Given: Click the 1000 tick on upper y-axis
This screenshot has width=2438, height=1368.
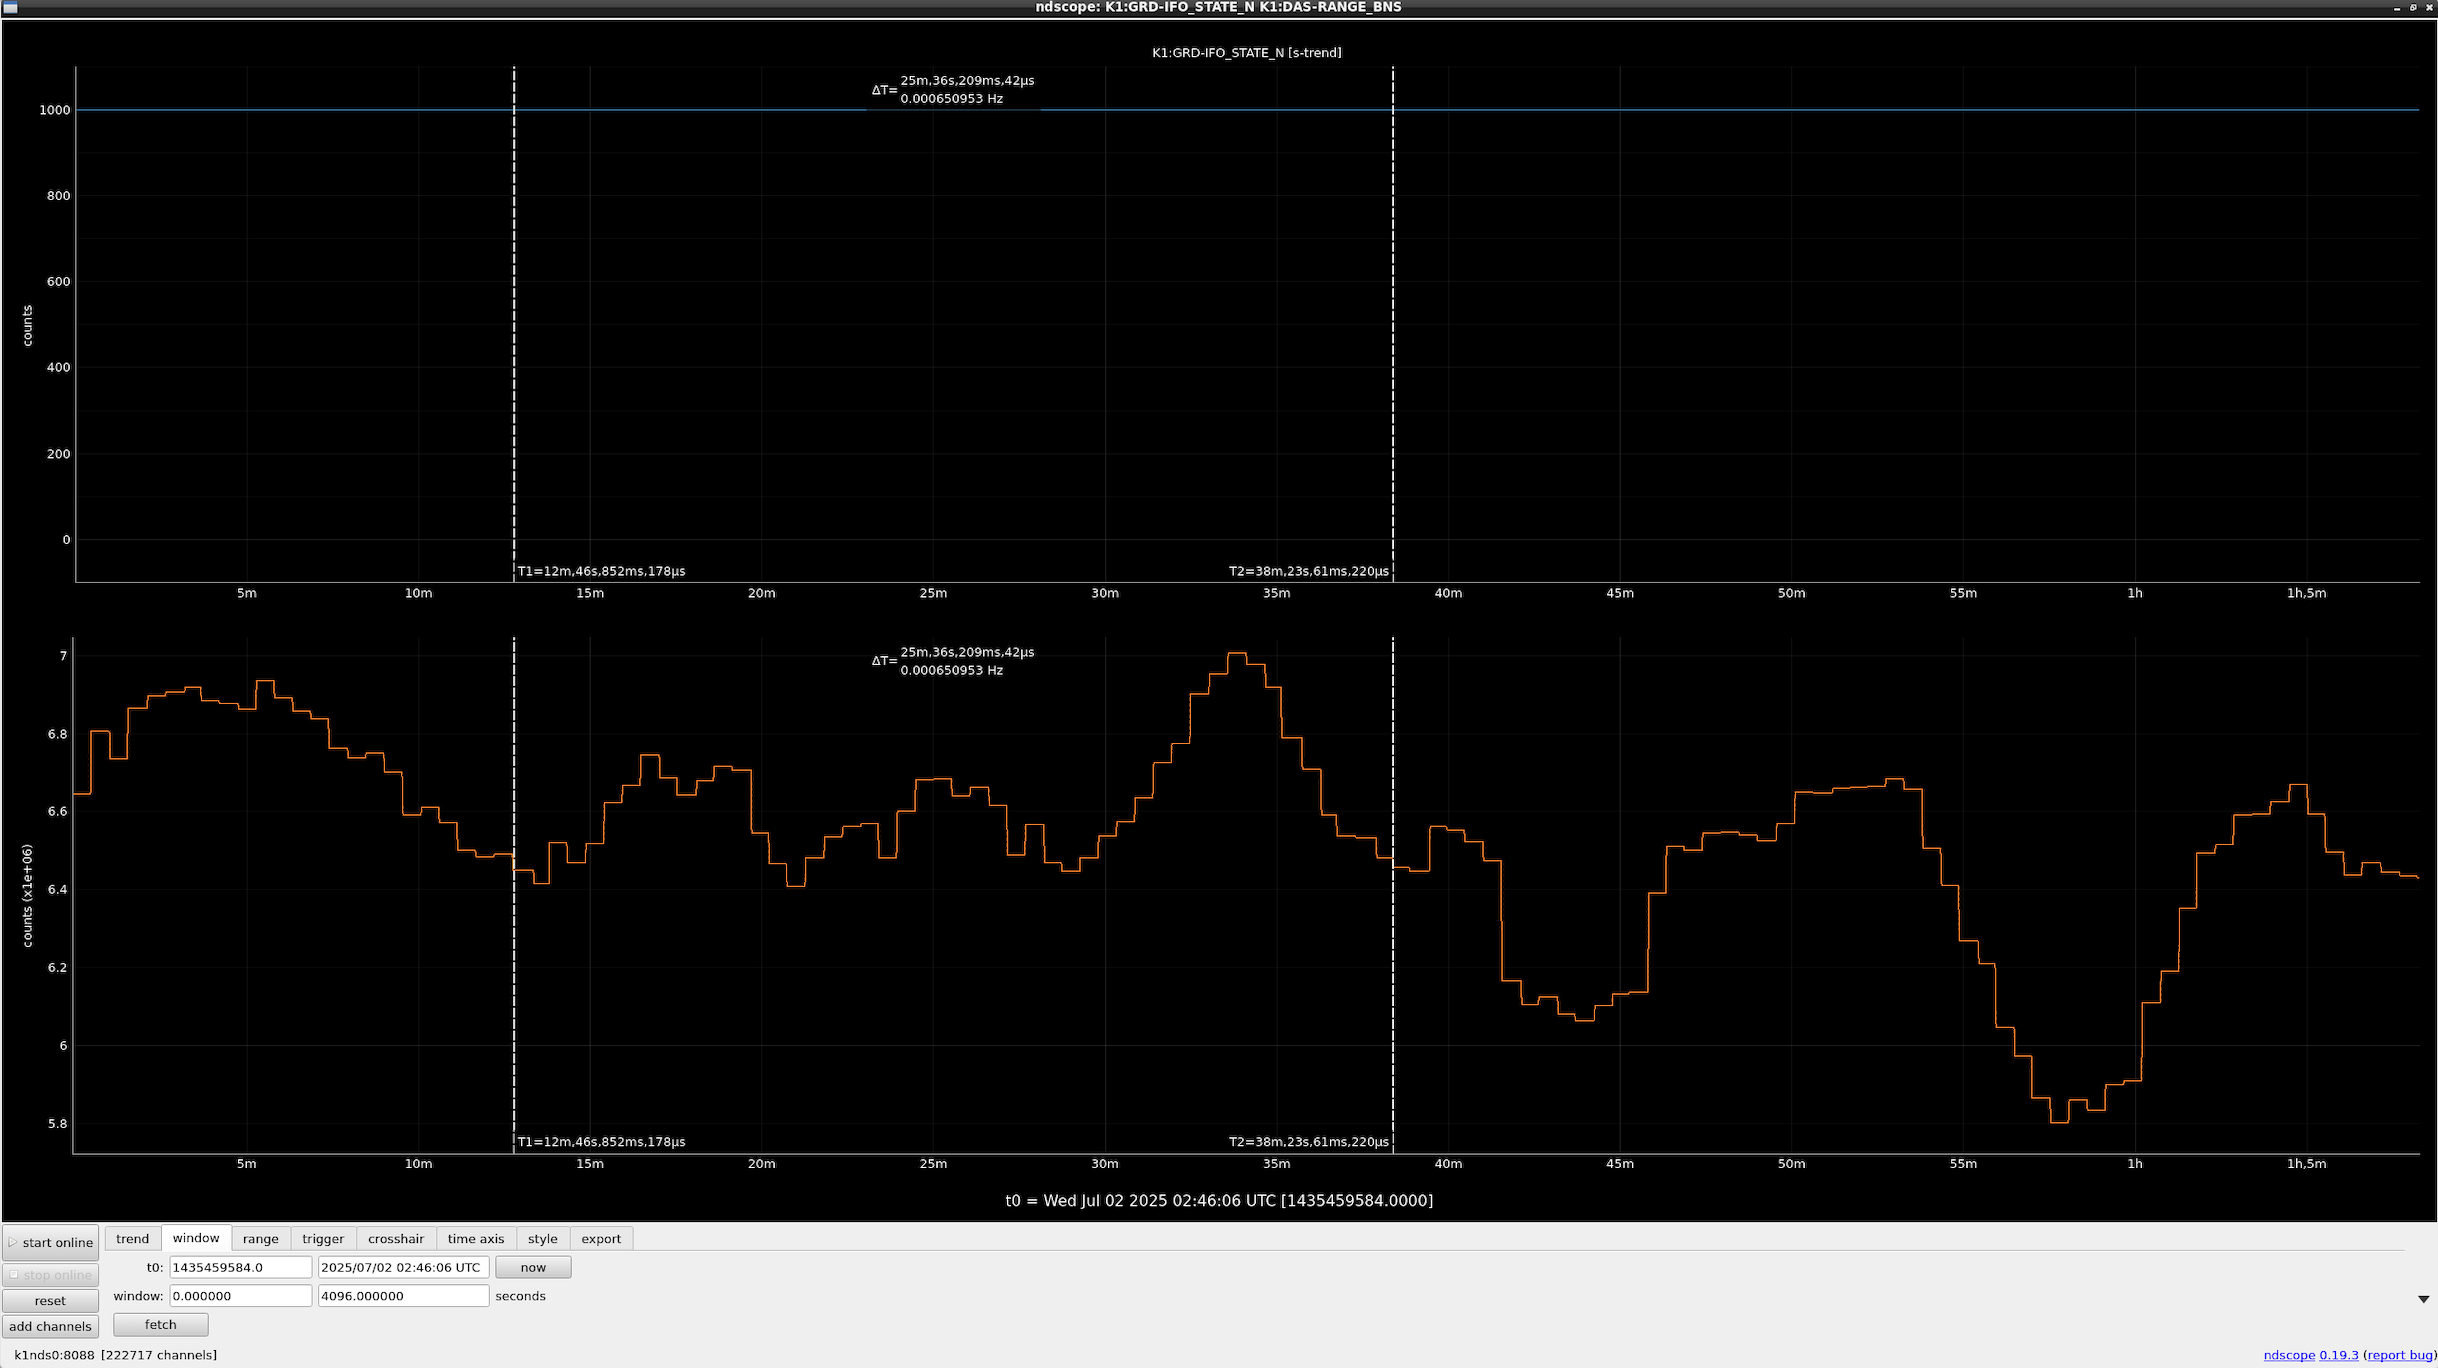Looking at the screenshot, I should pyautogui.click(x=55, y=110).
